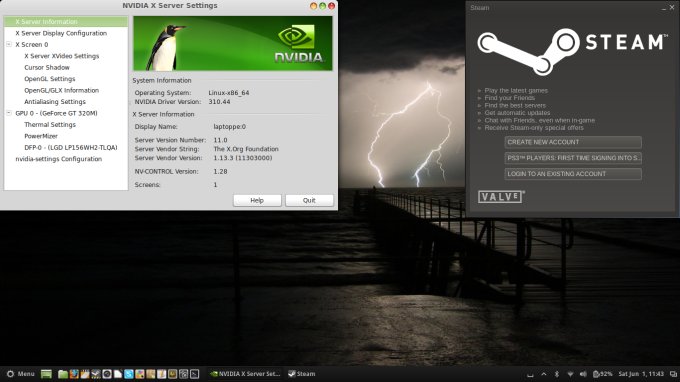Viewport: 680px width, 382px height.
Task: Click the Steam window title text
Action: click(x=480, y=8)
